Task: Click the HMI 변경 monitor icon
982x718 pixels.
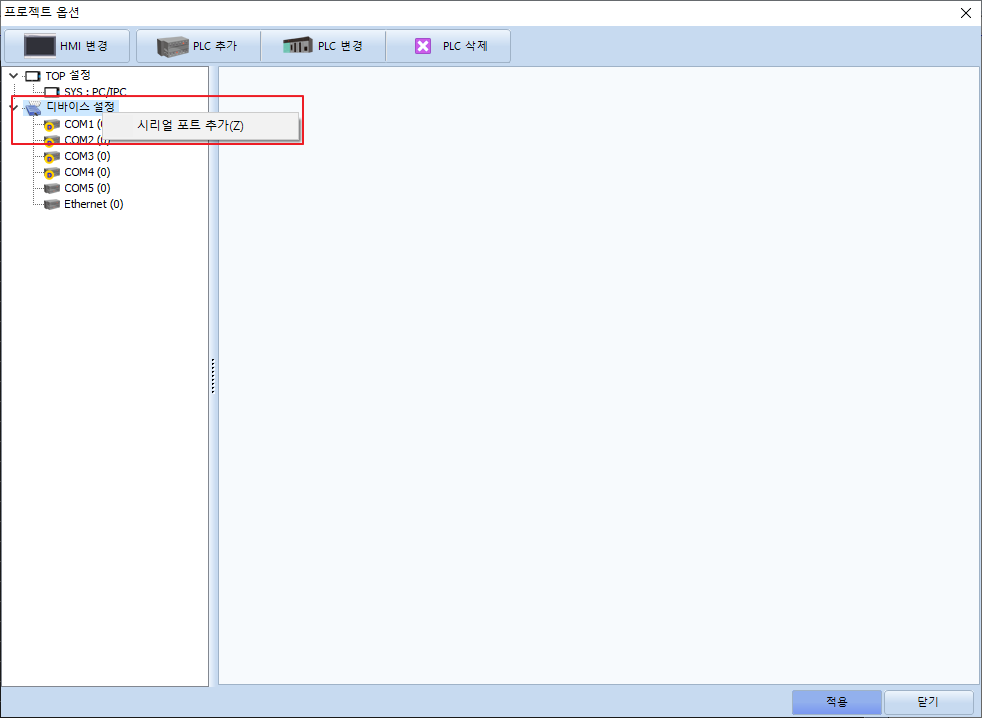Action: pyautogui.click(x=41, y=46)
